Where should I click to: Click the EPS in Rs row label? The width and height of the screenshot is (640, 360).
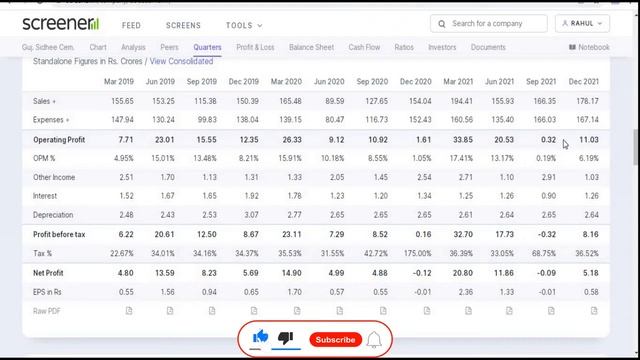(47, 292)
